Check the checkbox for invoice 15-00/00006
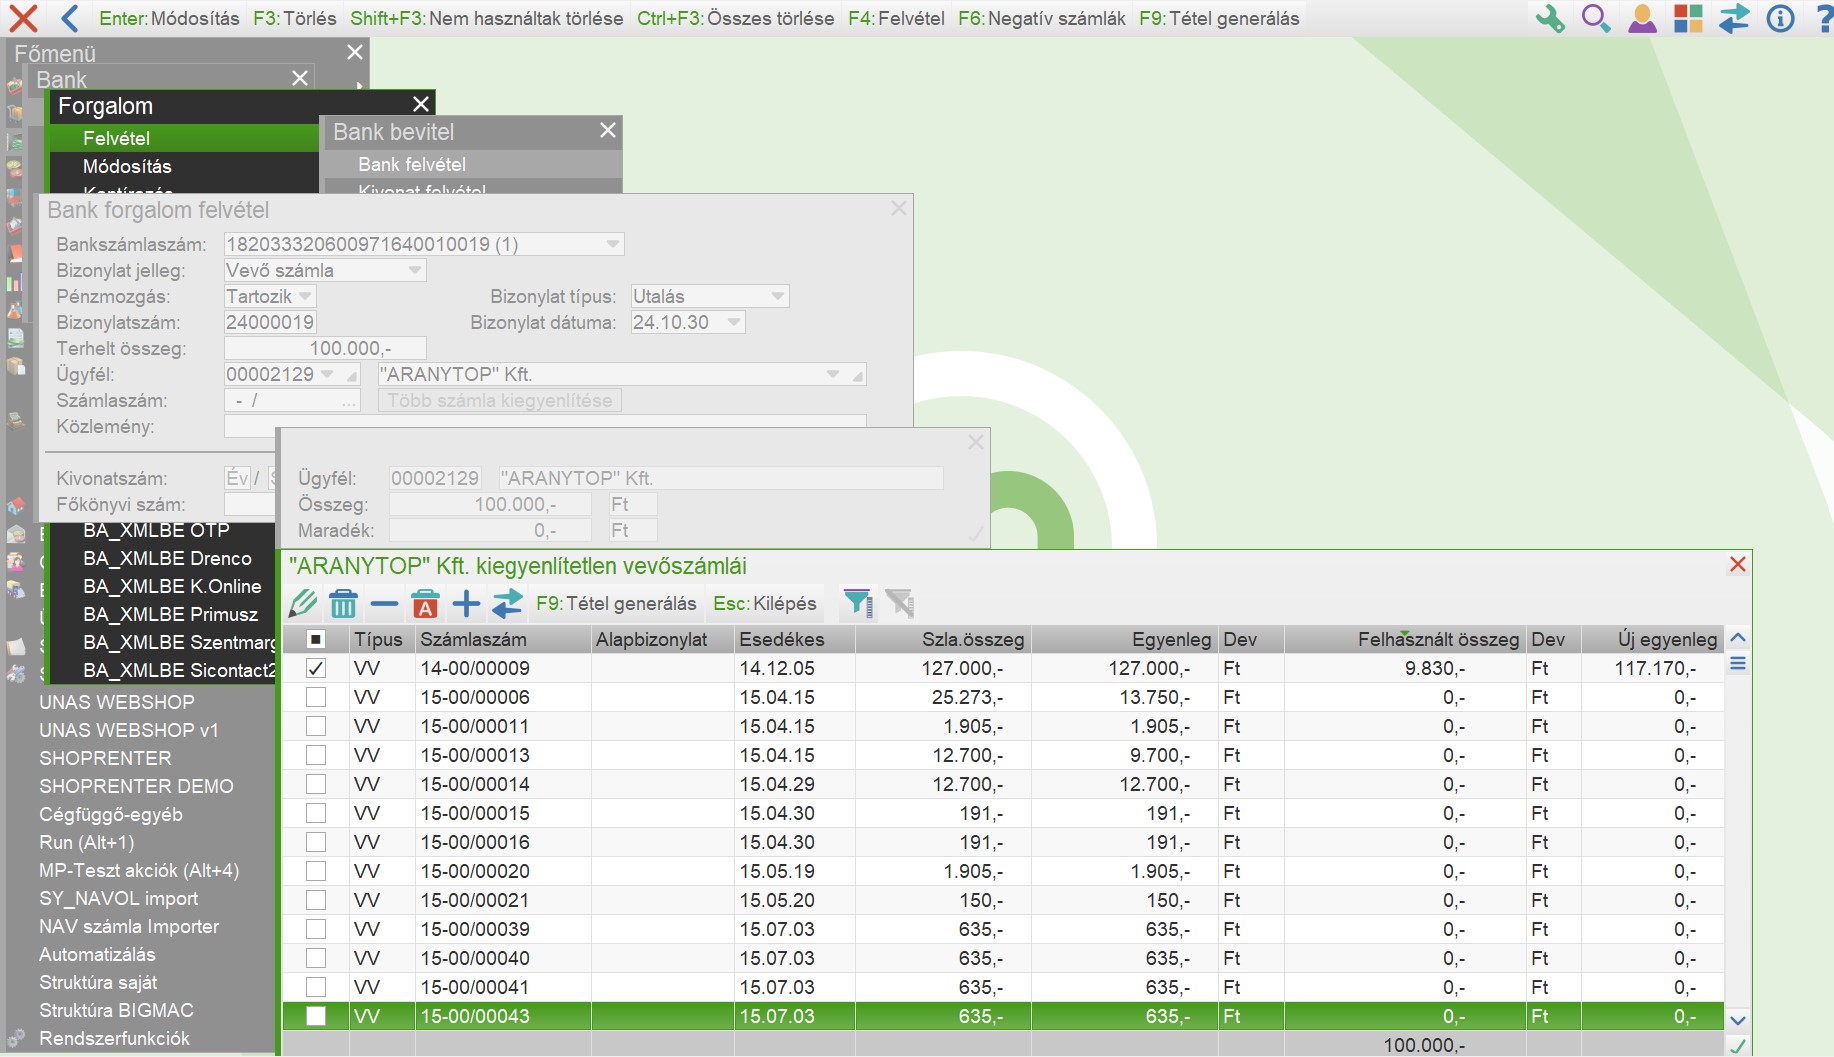 (x=316, y=697)
